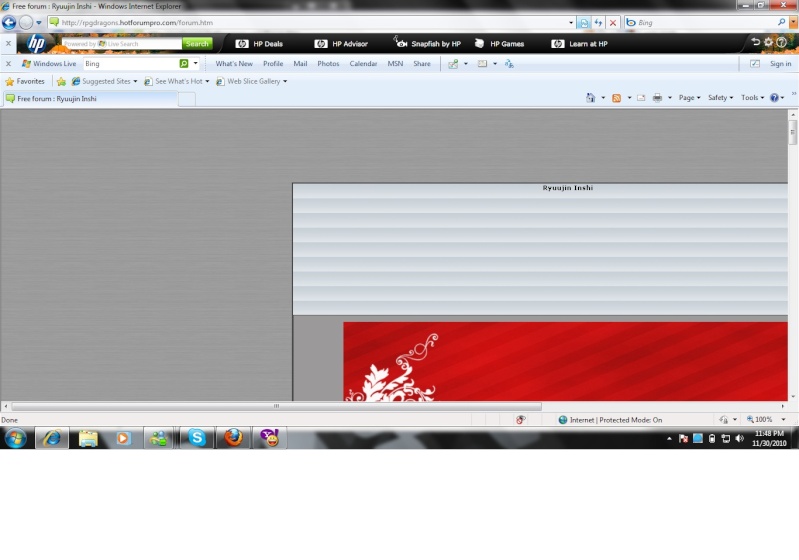Screen dimensions: 799x560
Task: Open the Favorites center
Action: [x=25, y=82]
